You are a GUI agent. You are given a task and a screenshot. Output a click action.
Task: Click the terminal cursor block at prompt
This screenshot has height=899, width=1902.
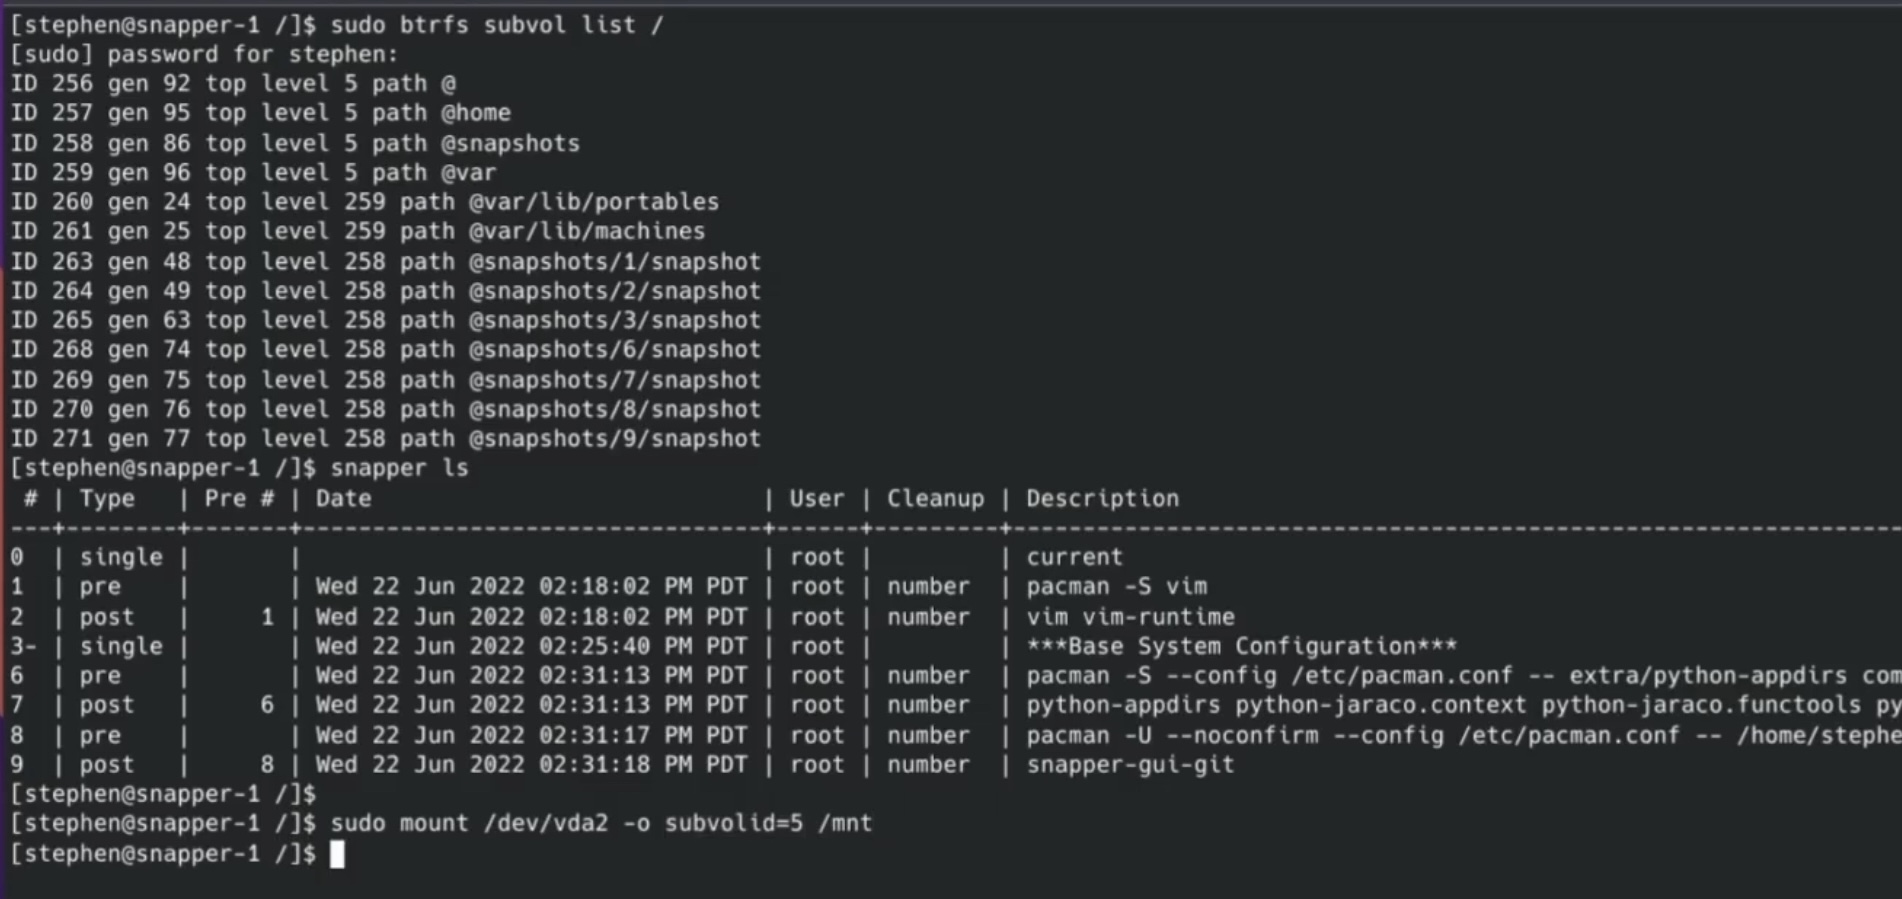coord(337,854)
